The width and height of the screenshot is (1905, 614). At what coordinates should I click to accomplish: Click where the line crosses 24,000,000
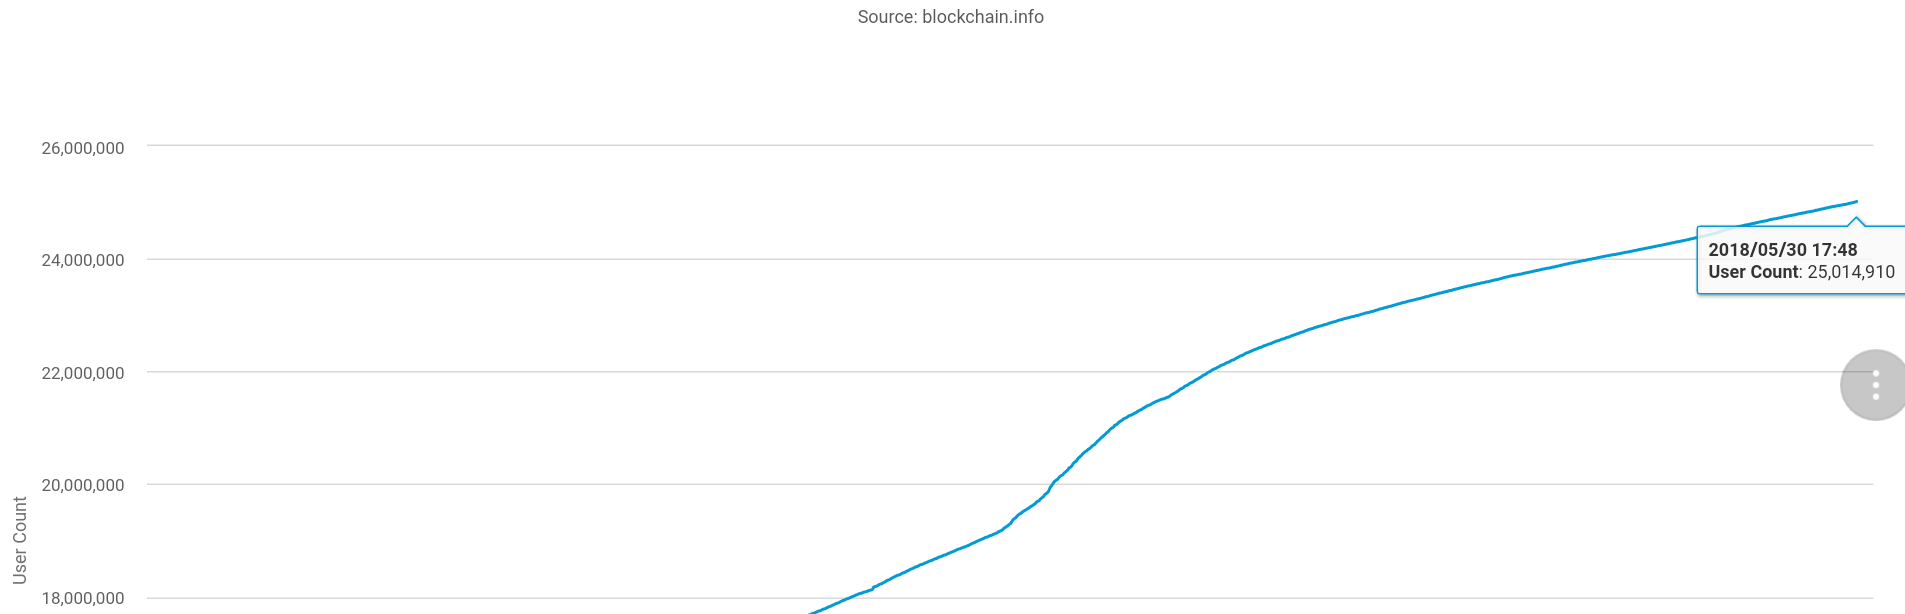[x=1600, y=258]
